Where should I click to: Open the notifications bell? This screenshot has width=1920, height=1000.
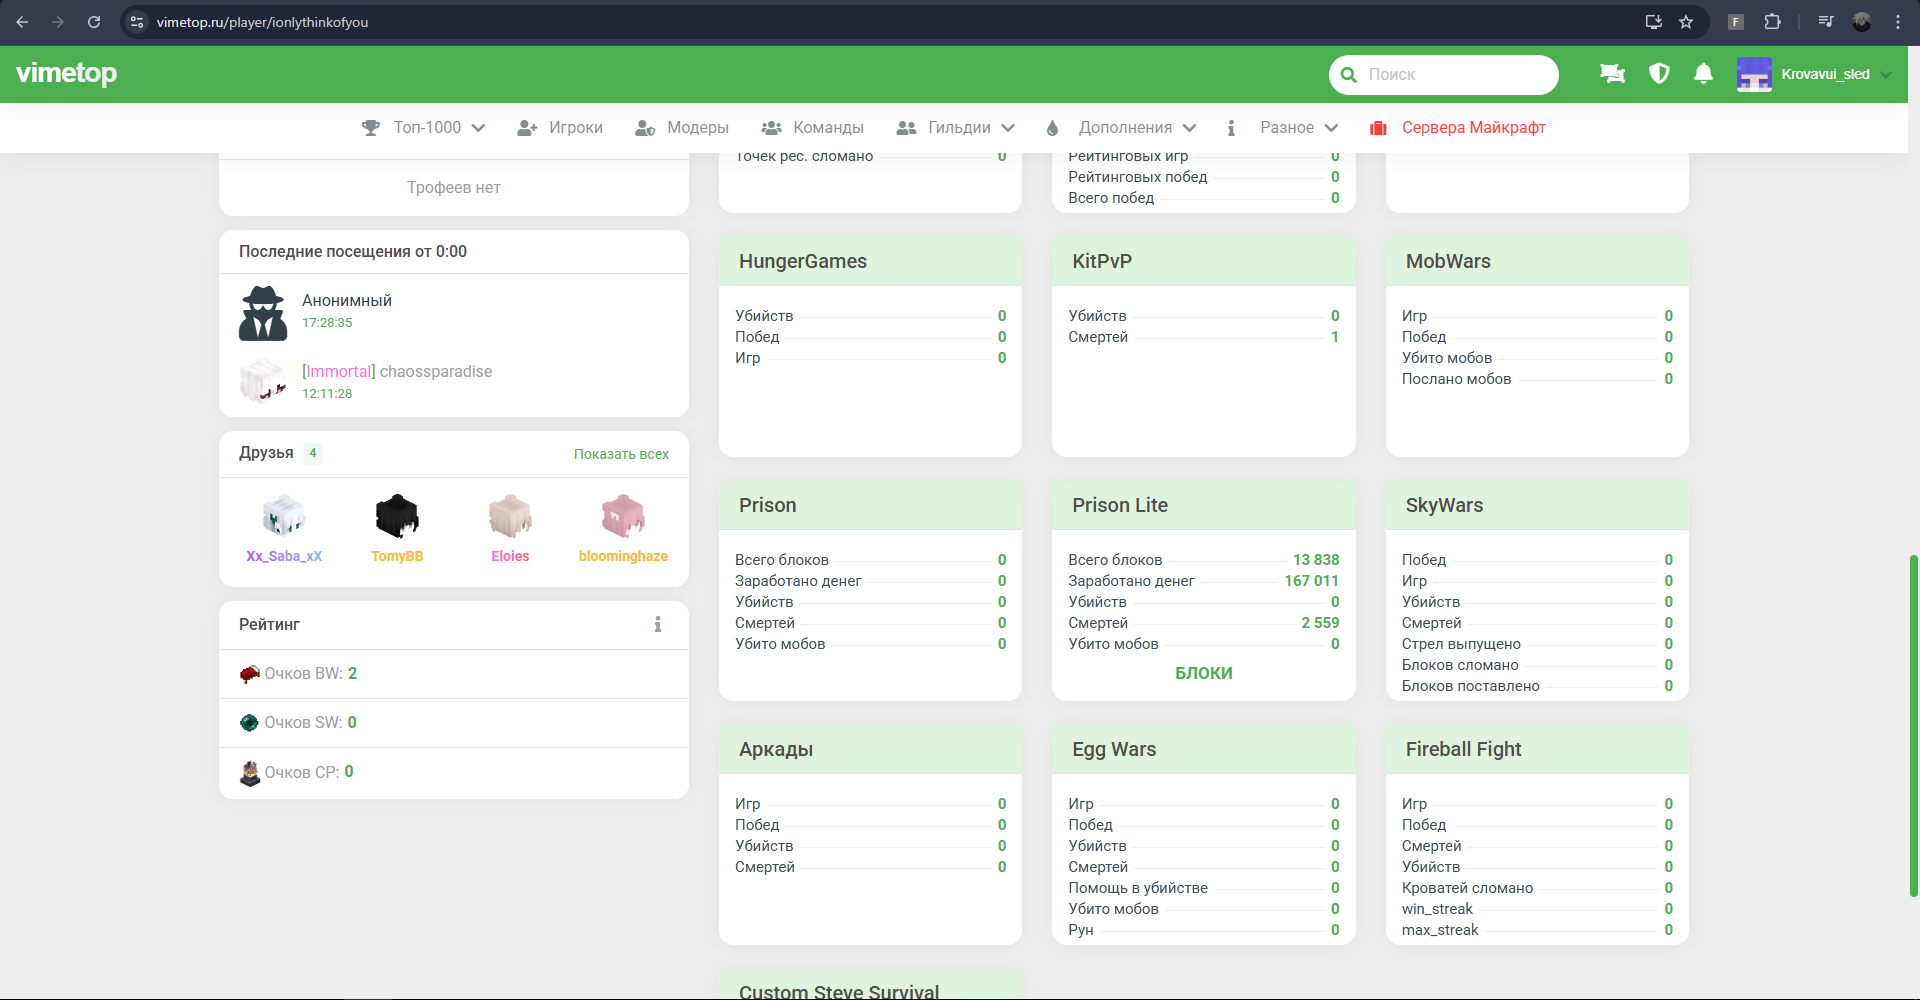(x=1704, y=74)
